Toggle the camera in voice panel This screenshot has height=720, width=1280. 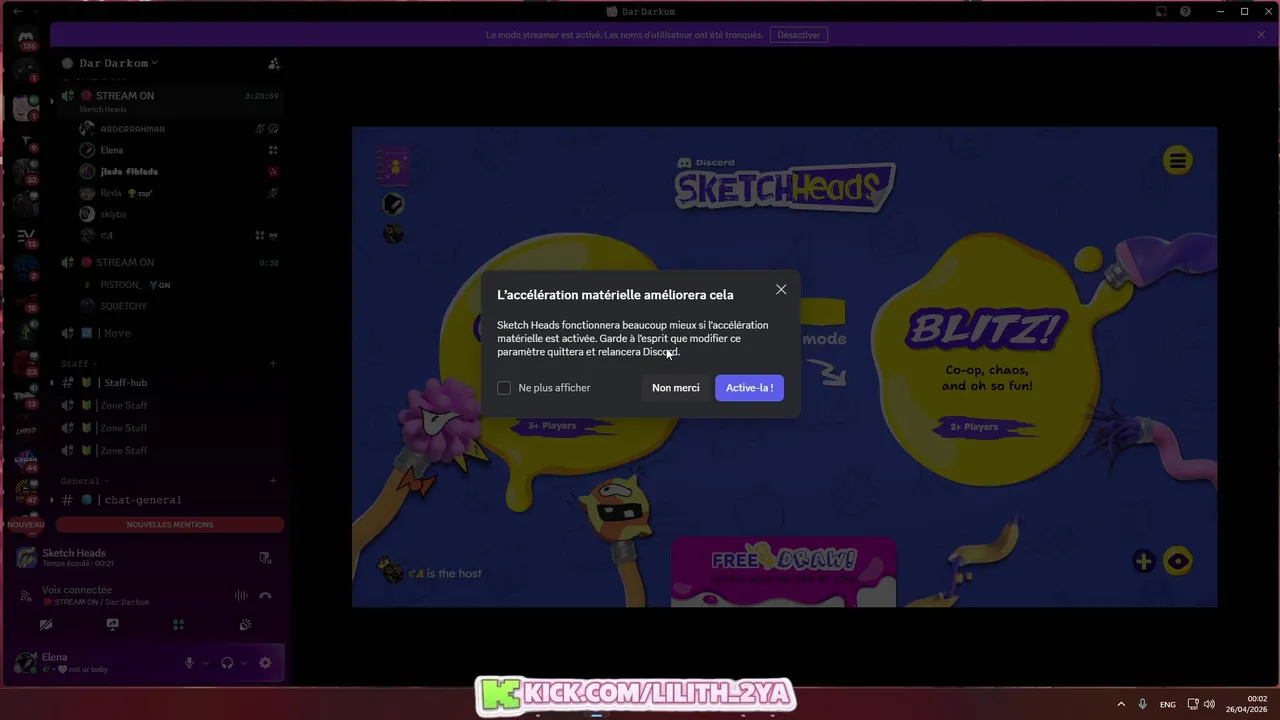tap(46, 625)
